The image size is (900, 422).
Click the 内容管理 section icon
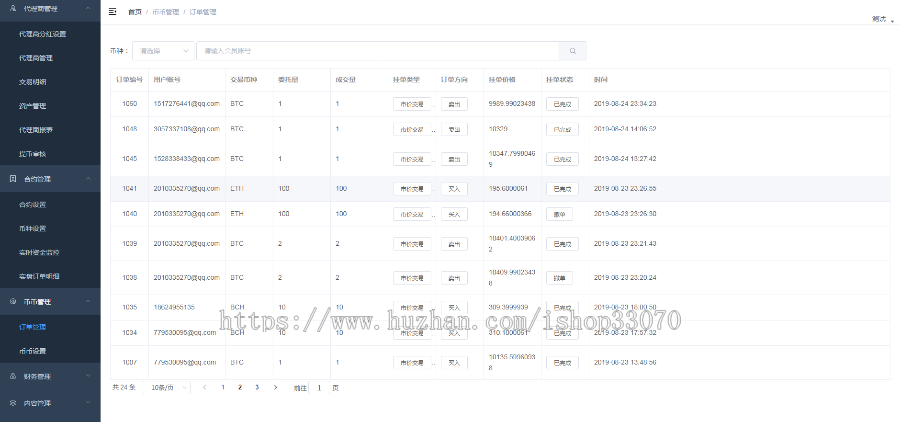(13, 402)
